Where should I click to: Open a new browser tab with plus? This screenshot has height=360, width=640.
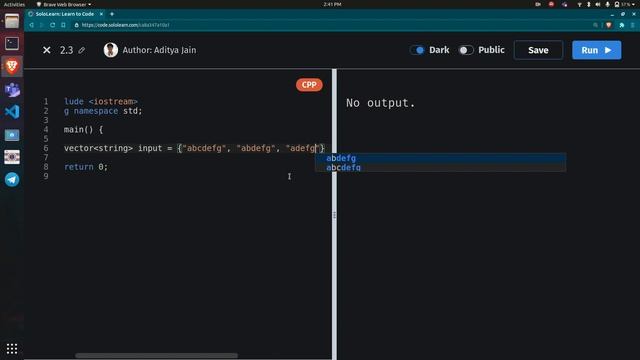[112, 14]
